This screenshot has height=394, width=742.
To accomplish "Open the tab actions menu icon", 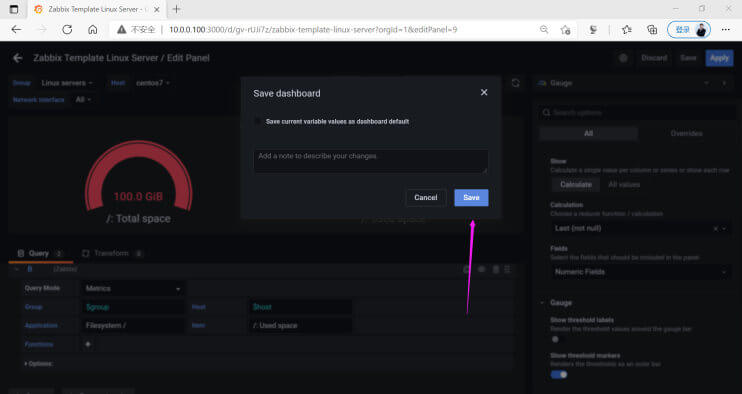I will pos(14,9).
